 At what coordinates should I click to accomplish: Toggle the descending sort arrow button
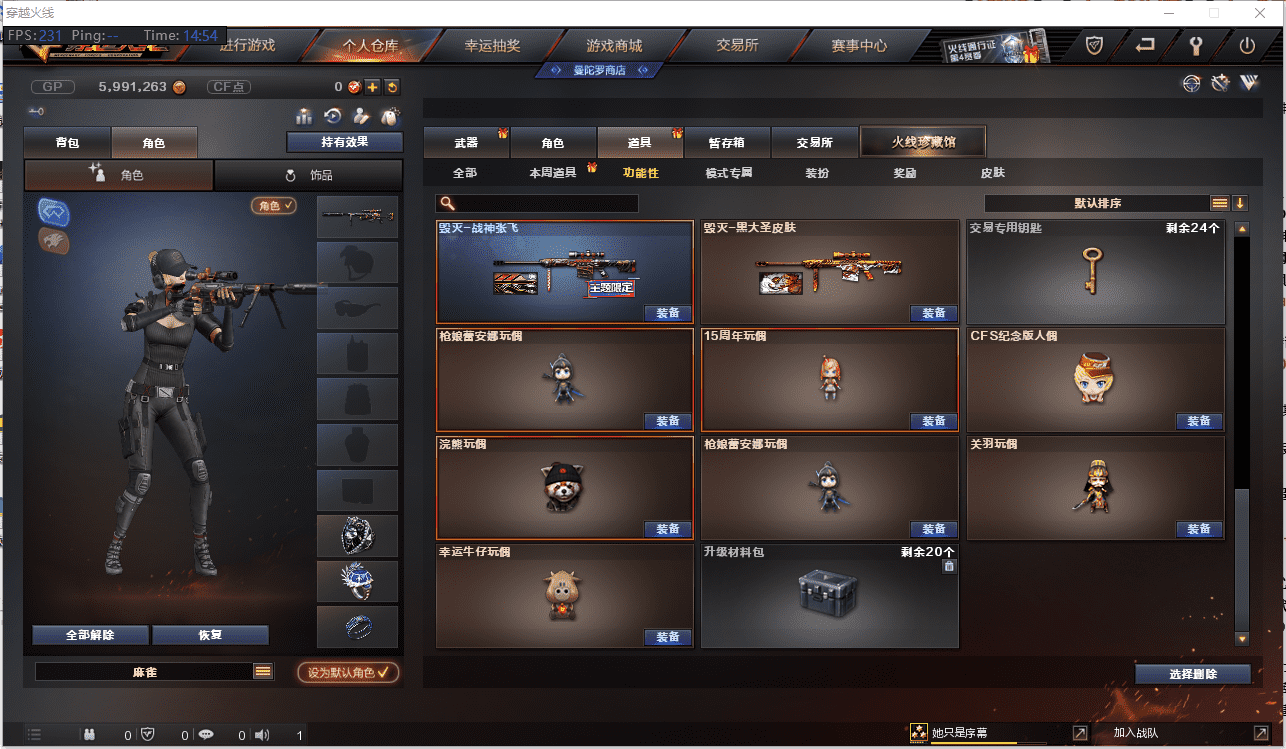click(1240, 203)
